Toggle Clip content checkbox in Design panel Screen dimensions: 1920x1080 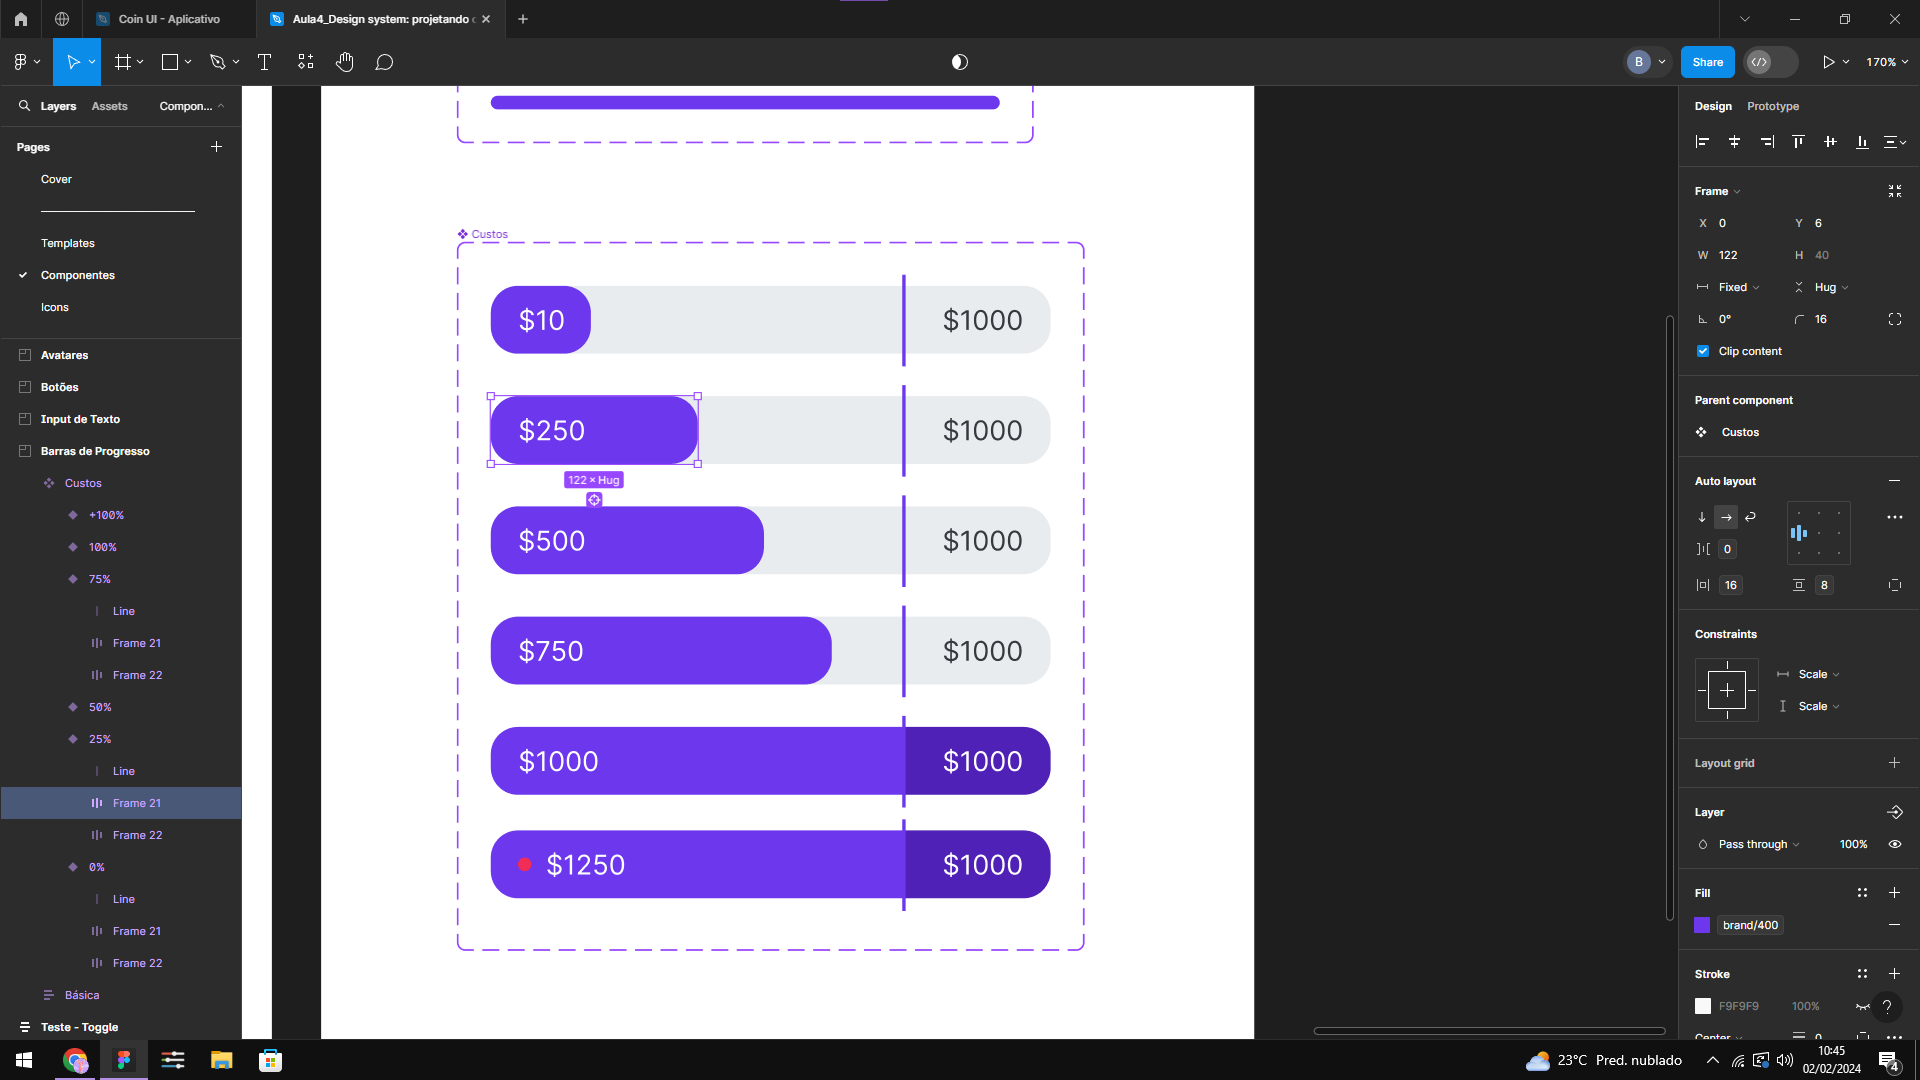coord(1702,351)
